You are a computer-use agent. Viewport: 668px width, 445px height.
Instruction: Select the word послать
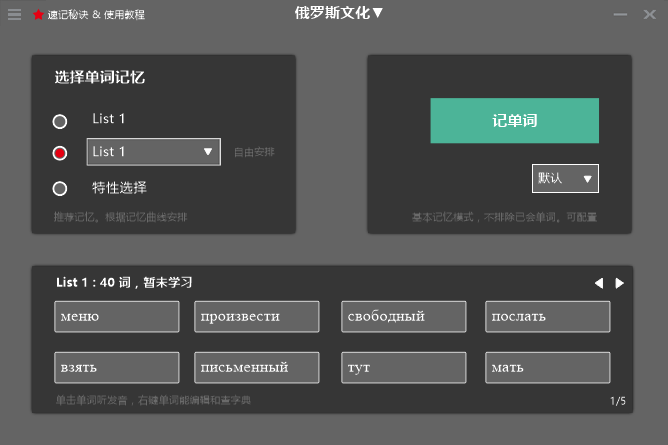[547, 316]
